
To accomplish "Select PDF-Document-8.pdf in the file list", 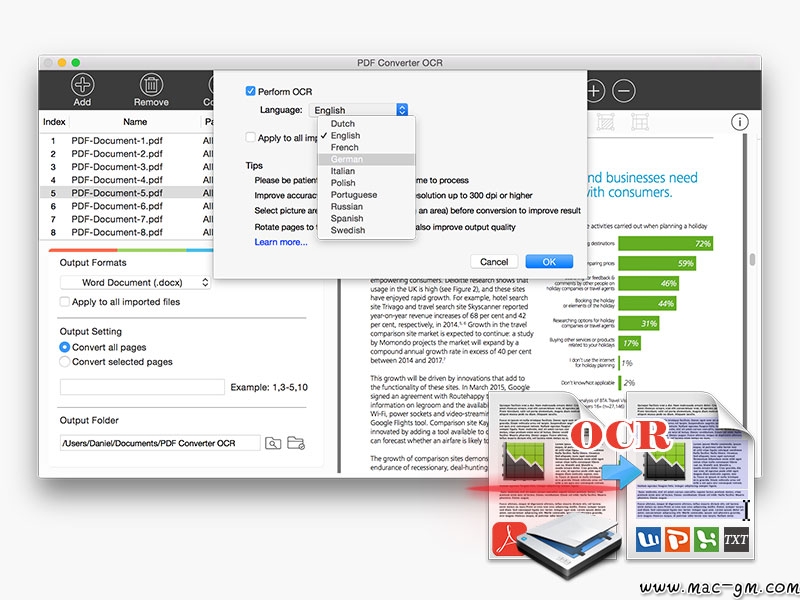I will pyautogui.click(x=127, y=232).
